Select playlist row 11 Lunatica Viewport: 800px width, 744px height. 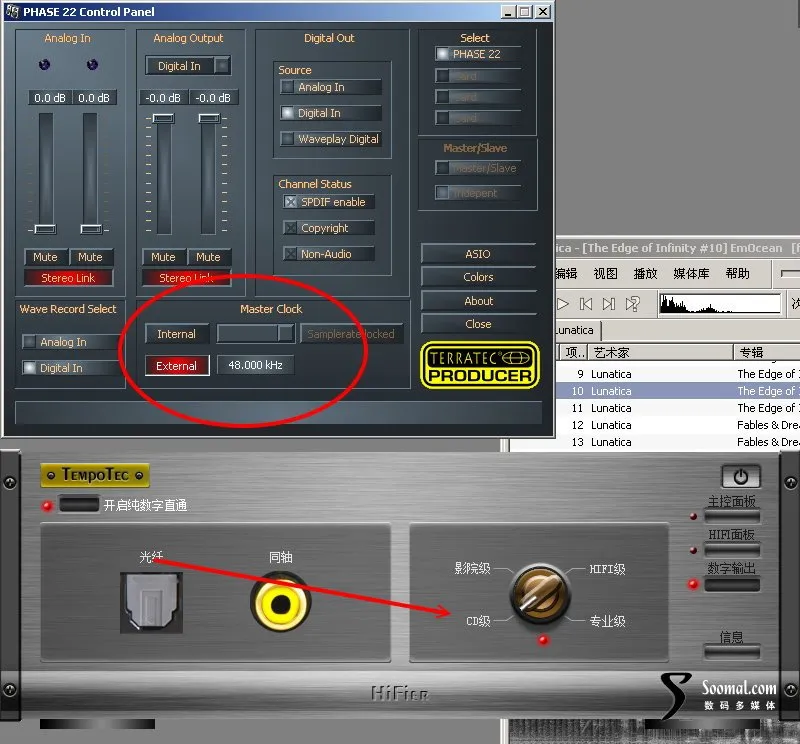coord(678,408)
